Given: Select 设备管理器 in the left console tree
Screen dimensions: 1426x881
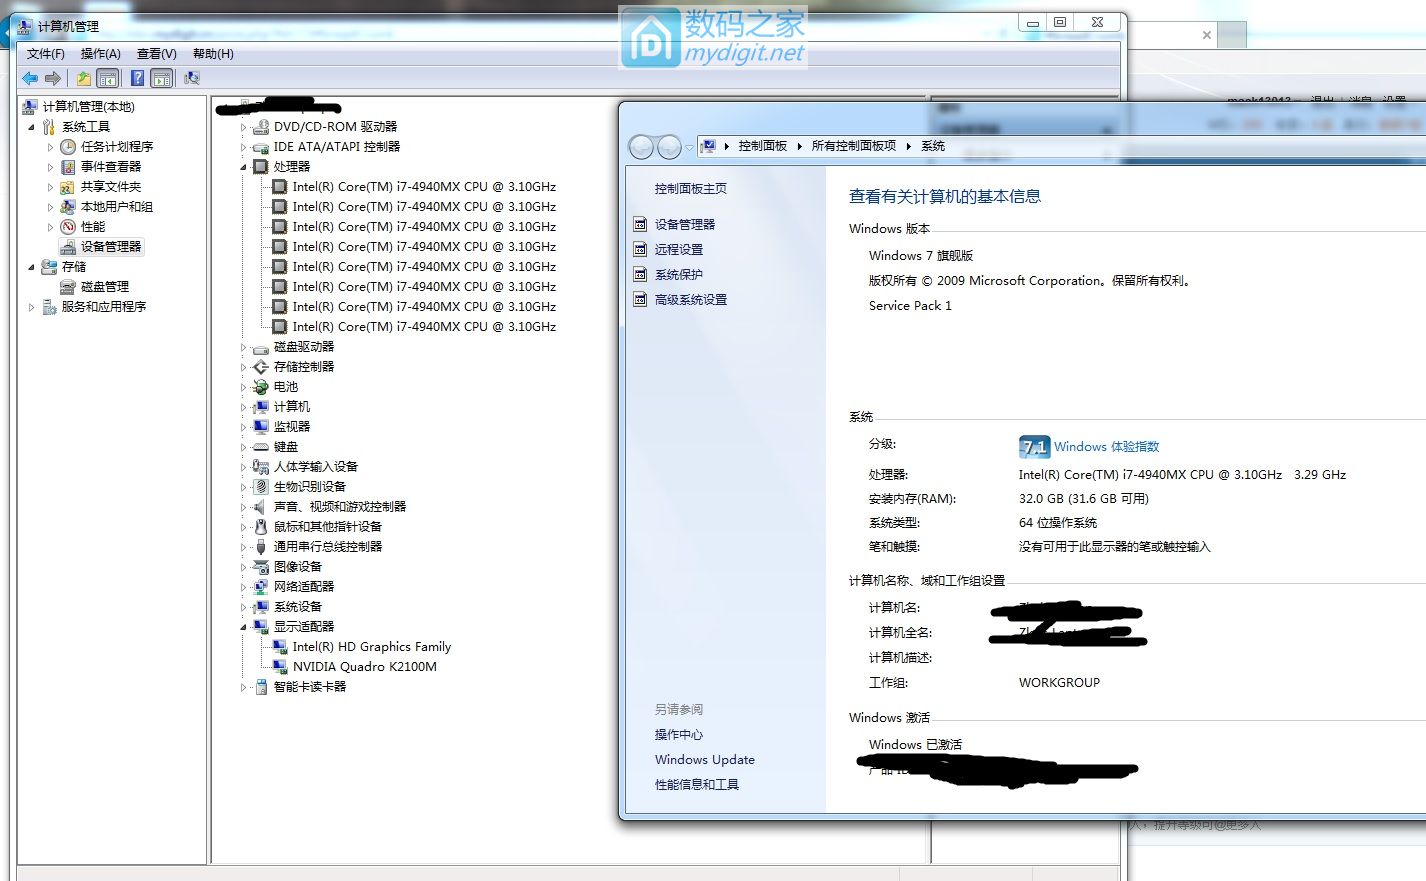Looking at the screenshot, I should (111, 246).
